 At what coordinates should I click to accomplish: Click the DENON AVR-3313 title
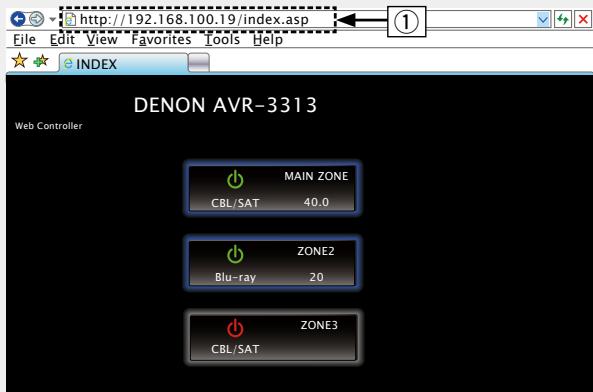point(225,105)
